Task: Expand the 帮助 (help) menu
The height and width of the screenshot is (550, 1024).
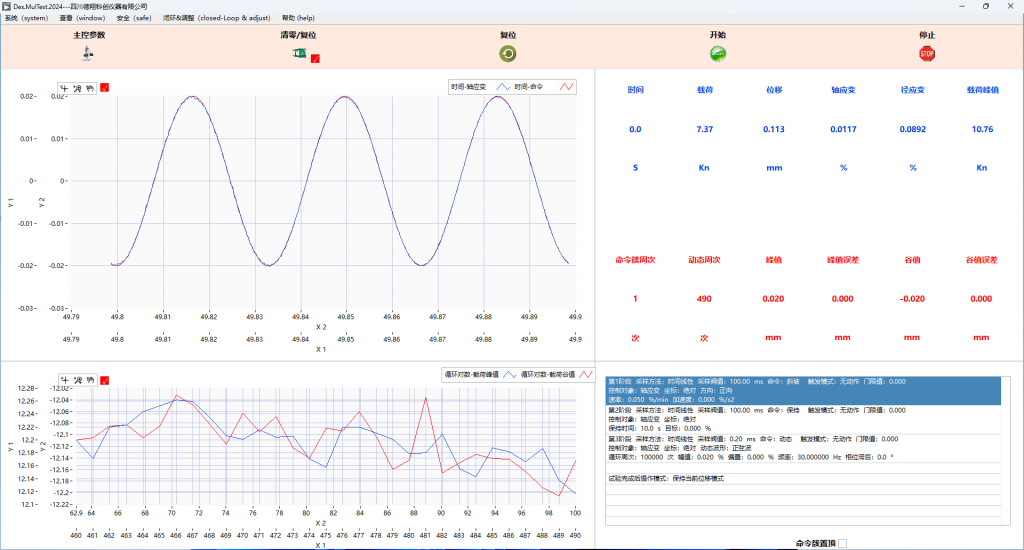Action: [298, 18]
